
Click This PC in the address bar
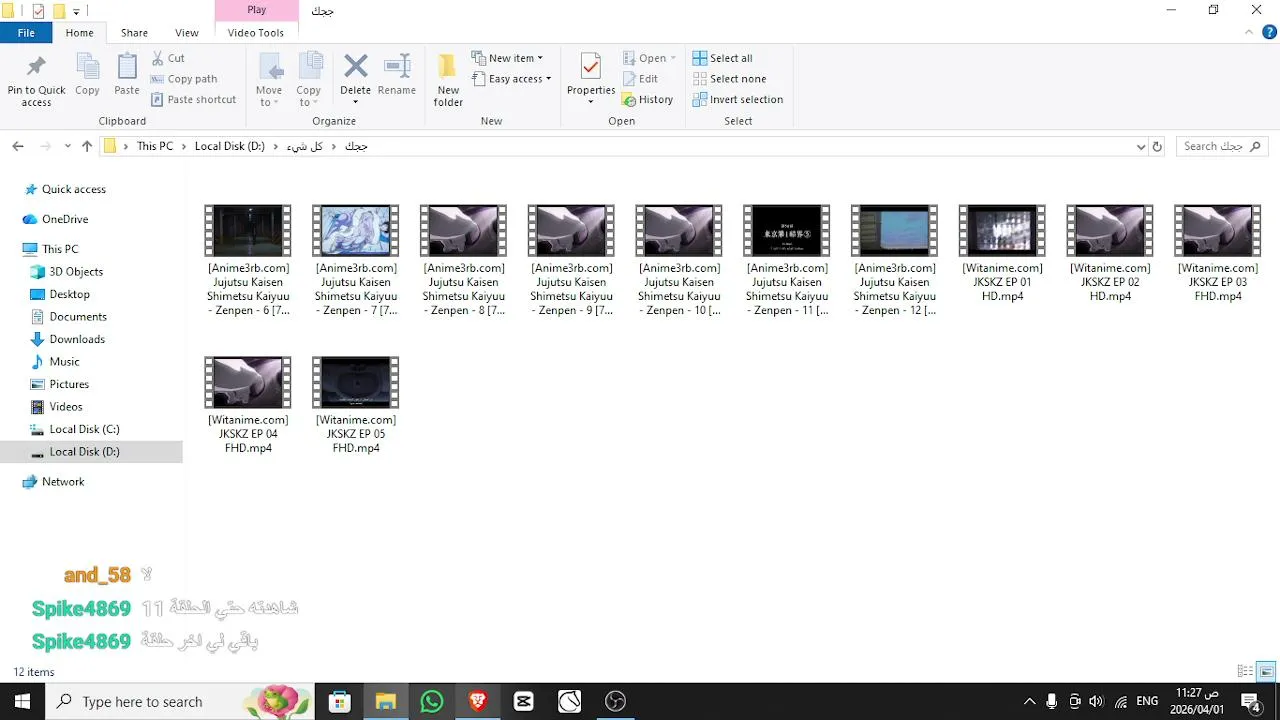point(155,146)
